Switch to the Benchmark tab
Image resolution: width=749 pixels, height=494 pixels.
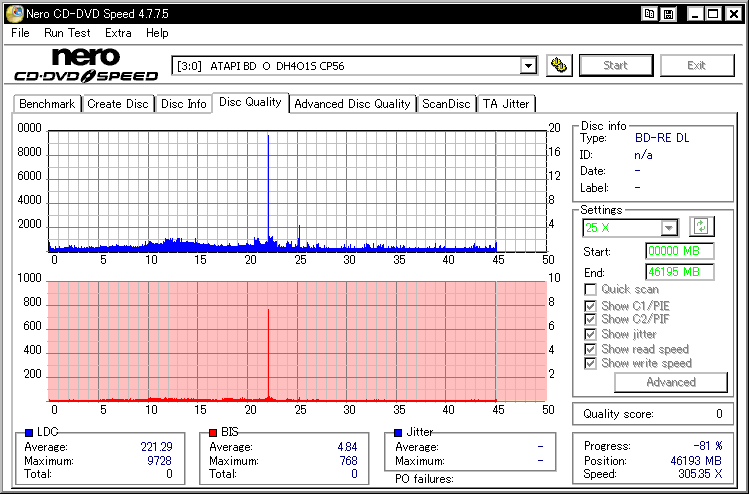click(x=47, y=104)
